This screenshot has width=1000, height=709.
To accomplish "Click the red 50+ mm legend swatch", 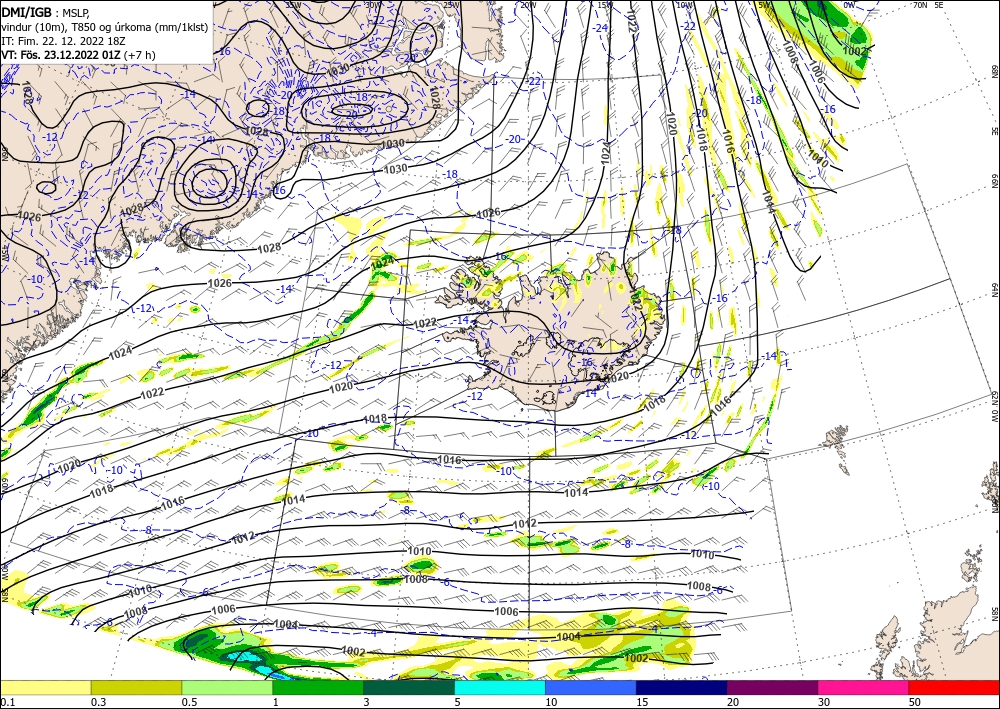I will [x=954, y=687].
